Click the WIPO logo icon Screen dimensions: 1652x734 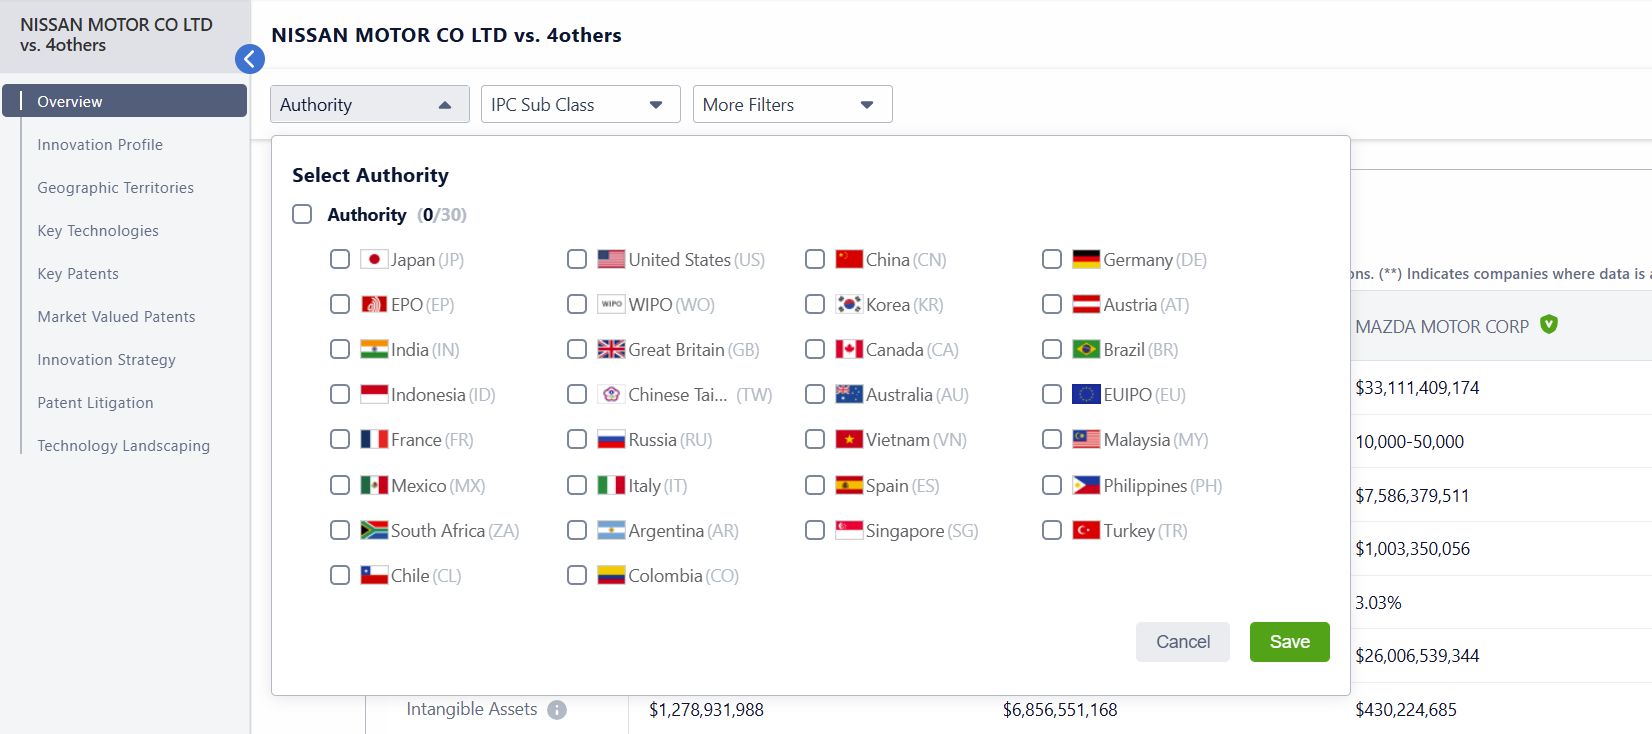tap(611, 304)
